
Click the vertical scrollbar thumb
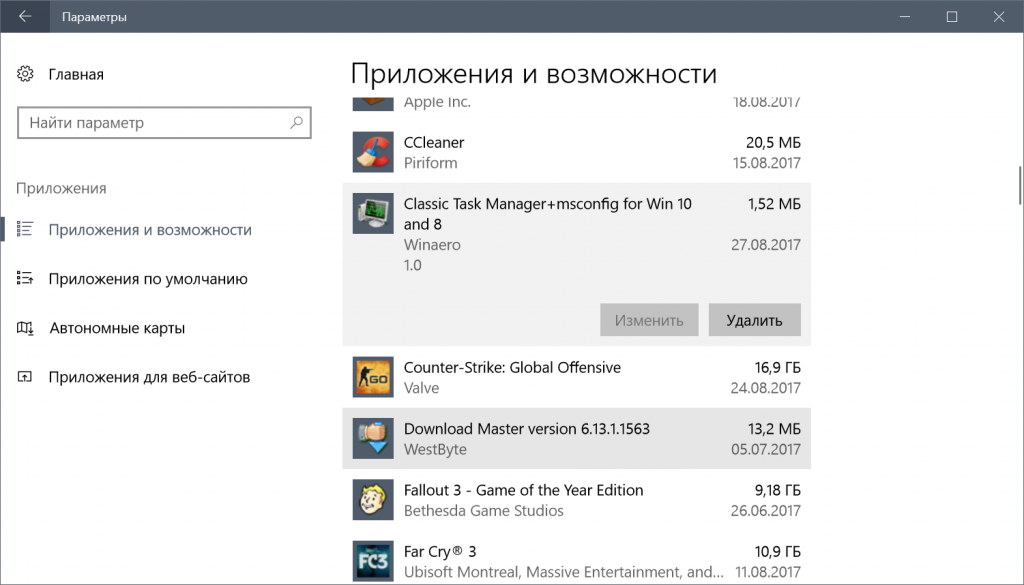[1019, 185]
